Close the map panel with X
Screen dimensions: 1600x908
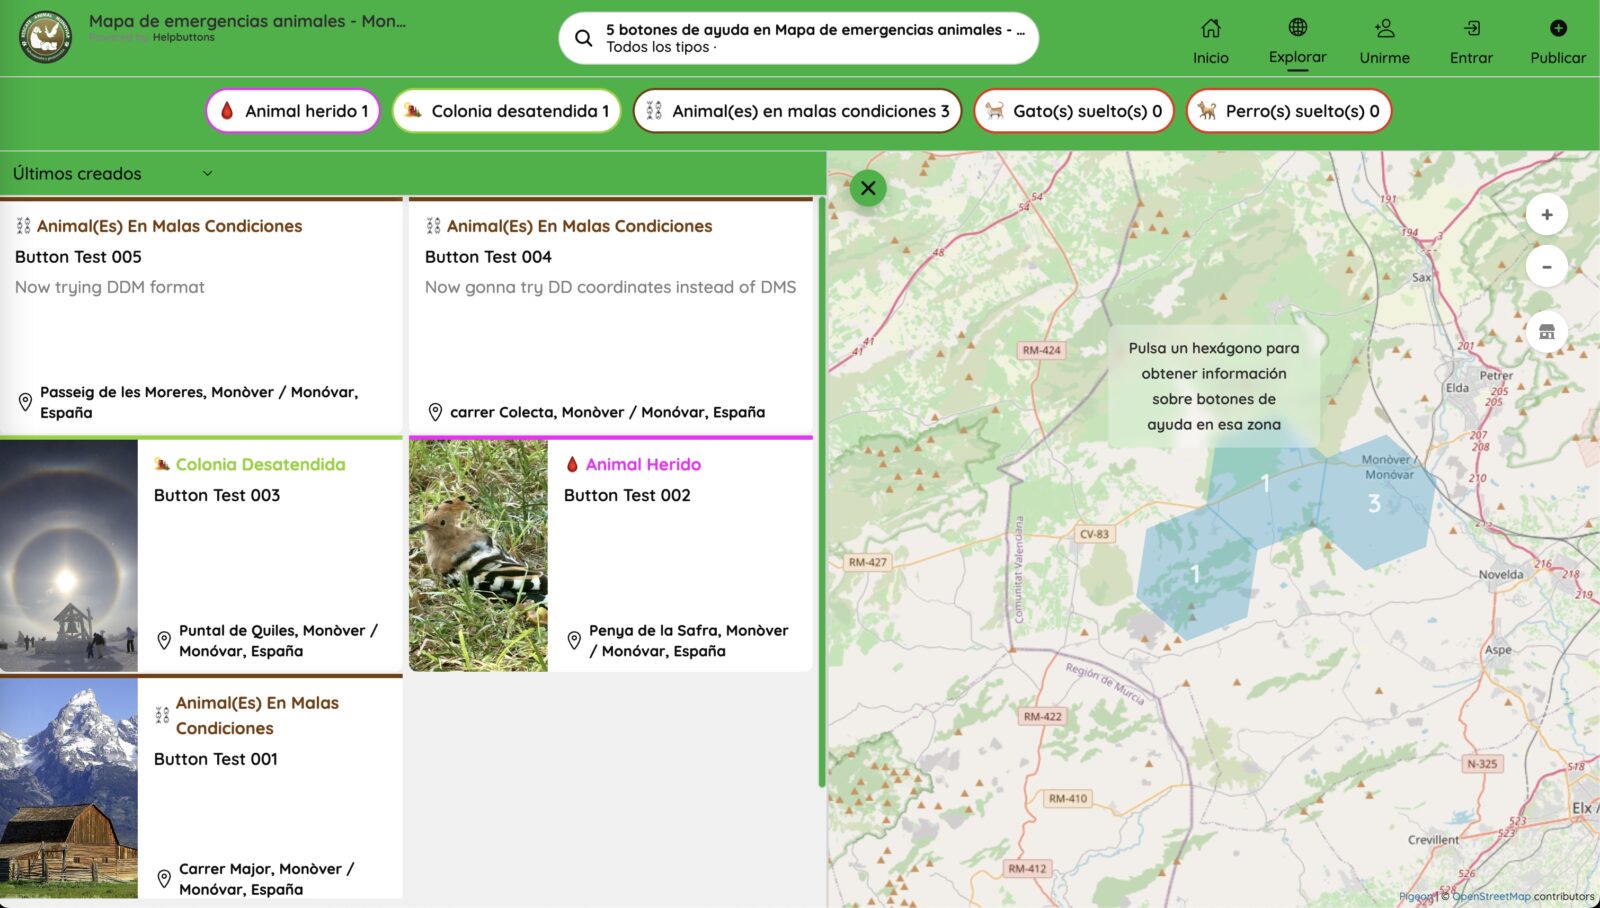pos(868,188)
